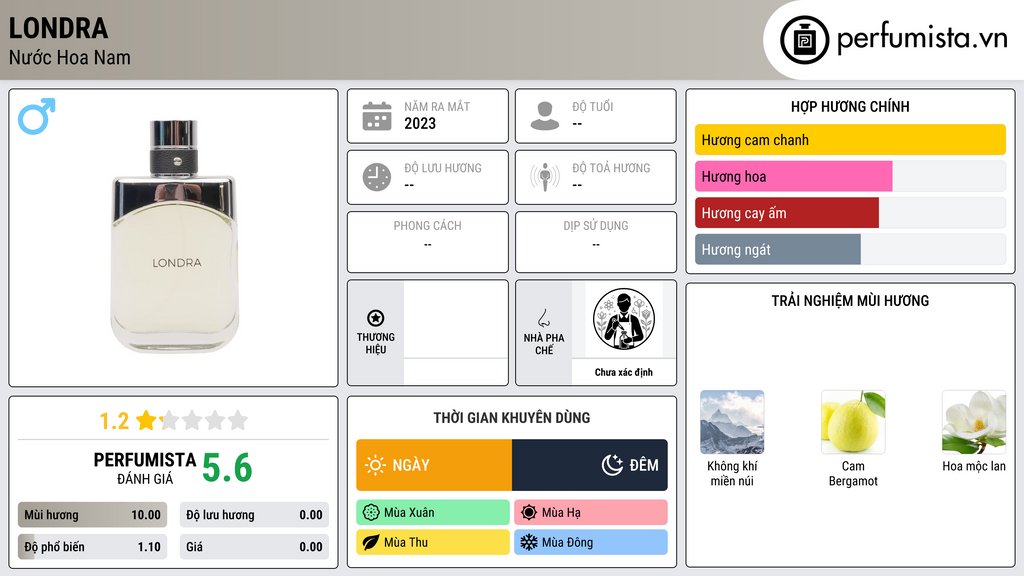Choose the Mùa Đông season tag
Image resolution: width=1024 pixels, height=576 pixels.
[x=591, y=542]
